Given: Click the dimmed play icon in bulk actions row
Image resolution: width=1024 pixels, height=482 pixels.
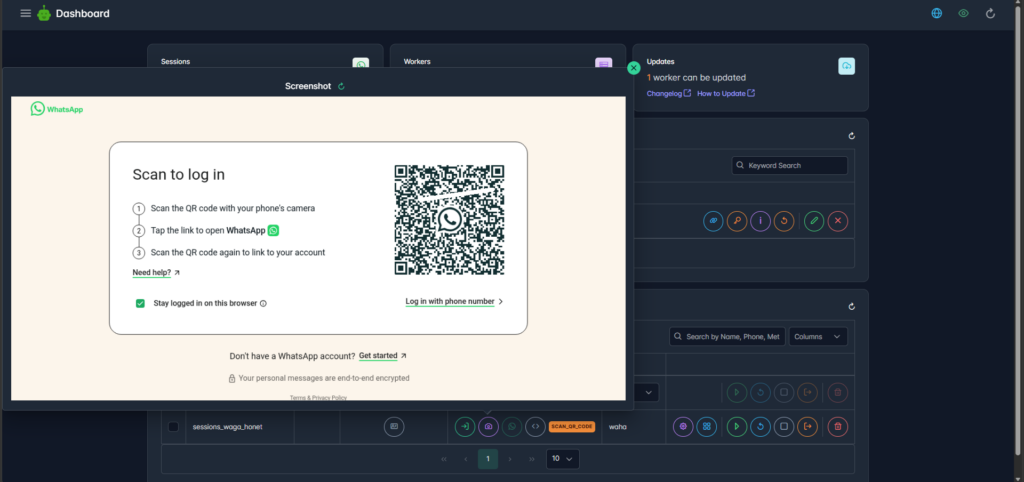Looking at the screenshot, I should pyautogui.click(x=737, y=393).
